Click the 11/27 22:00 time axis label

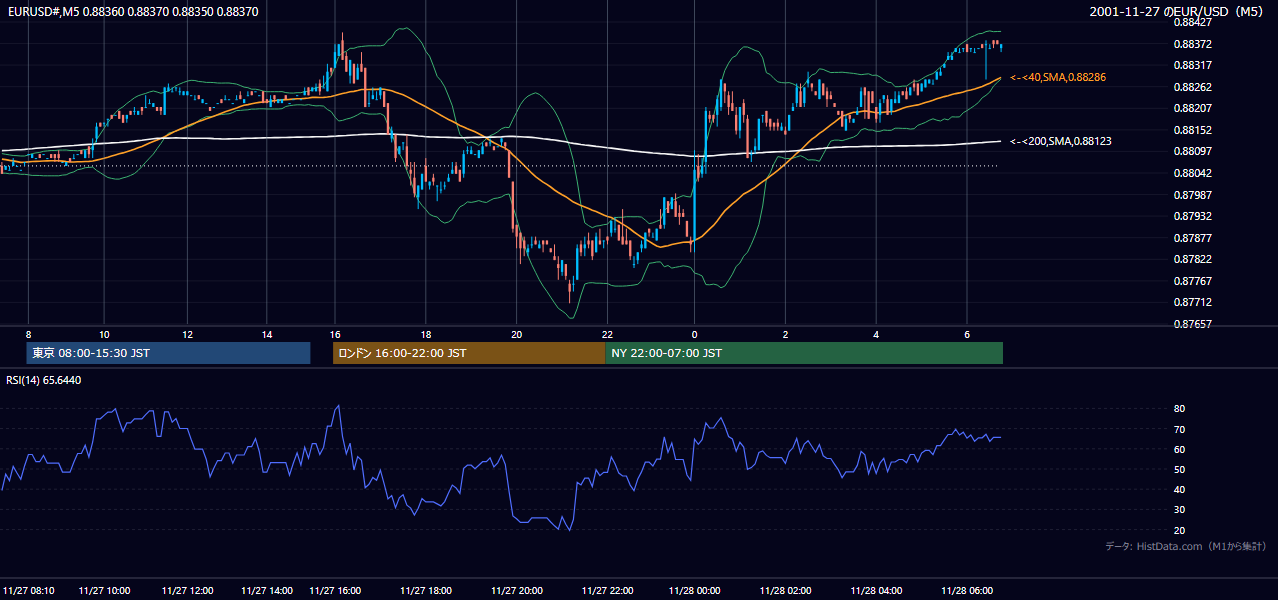click(607, 590)
